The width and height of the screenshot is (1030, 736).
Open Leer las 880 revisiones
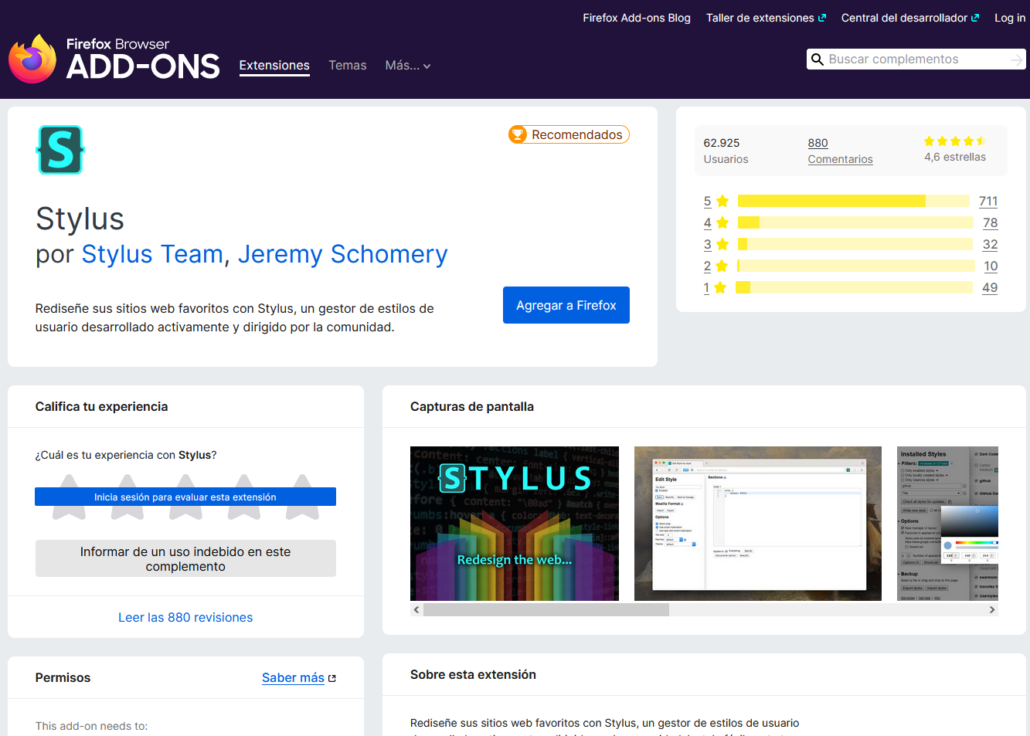[x=185, y=617]
